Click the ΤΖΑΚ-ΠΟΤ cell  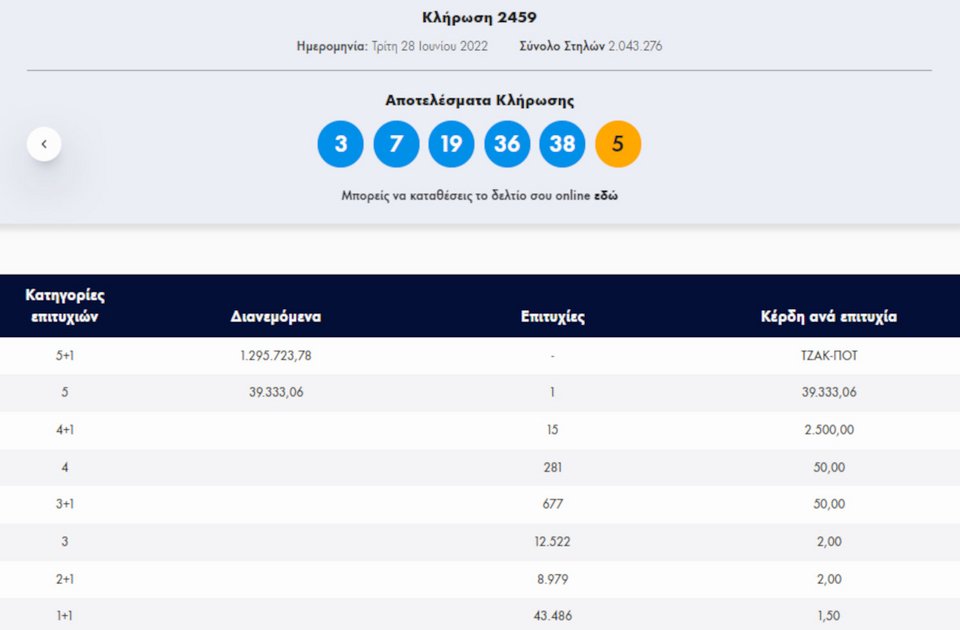(x=829, y=356)
